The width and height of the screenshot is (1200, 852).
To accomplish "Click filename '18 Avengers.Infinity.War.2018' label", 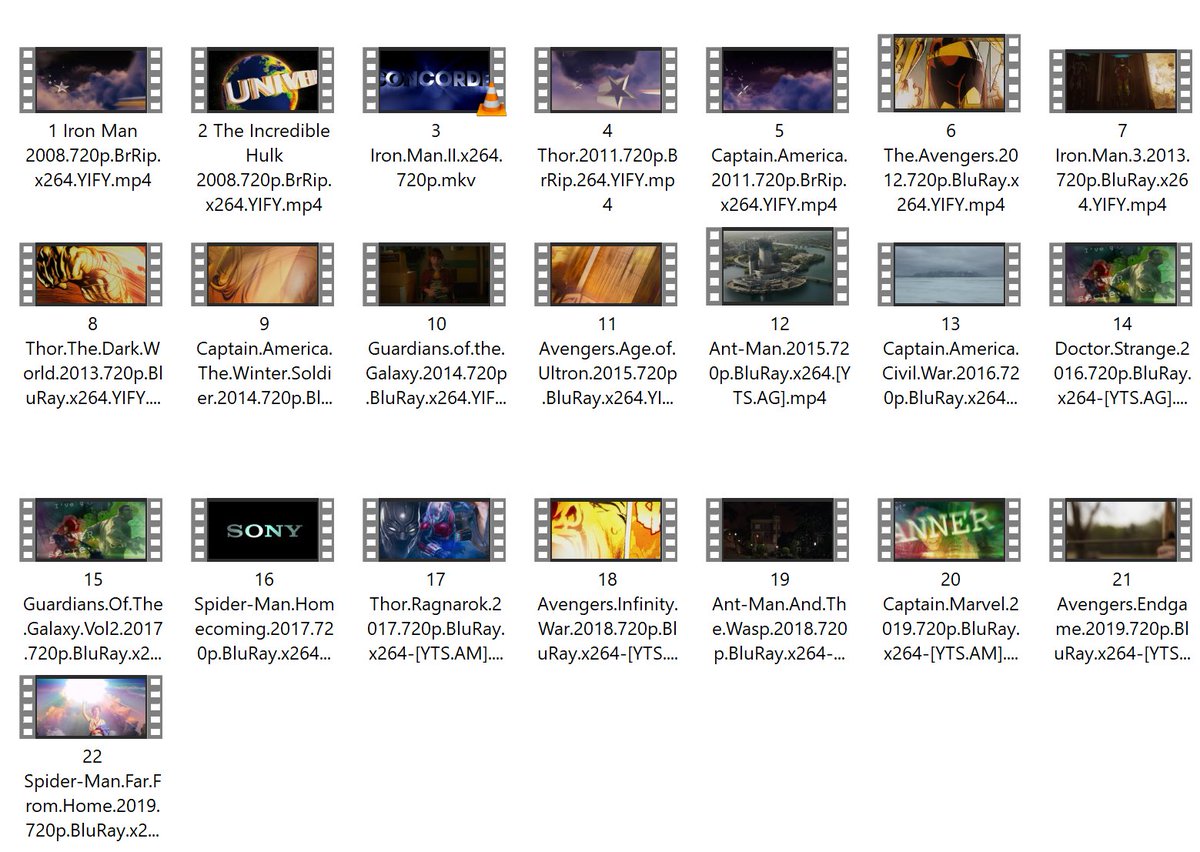I will pos(607,617).
